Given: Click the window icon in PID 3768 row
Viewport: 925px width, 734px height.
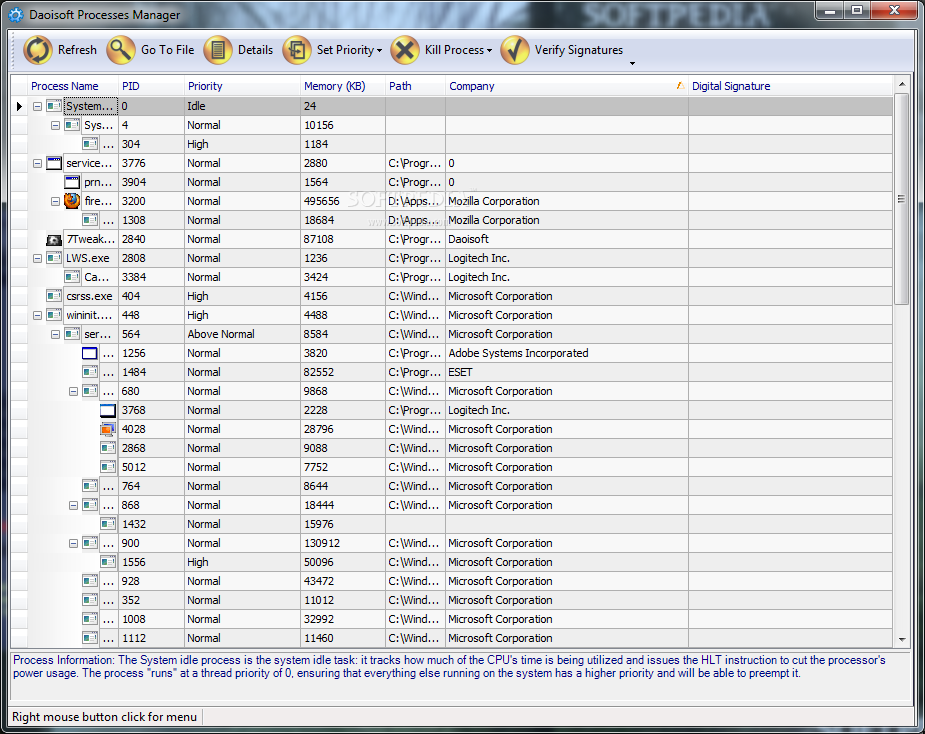Looking at the screenshot, I should 108,410.
